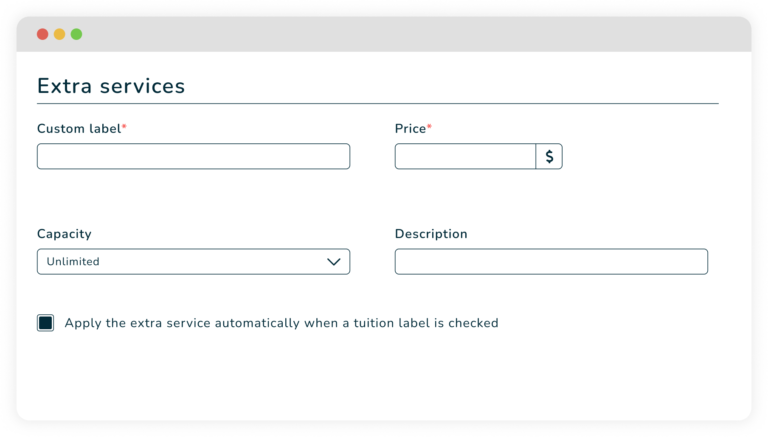Click the dollar sign currency icon

point(549,157)
